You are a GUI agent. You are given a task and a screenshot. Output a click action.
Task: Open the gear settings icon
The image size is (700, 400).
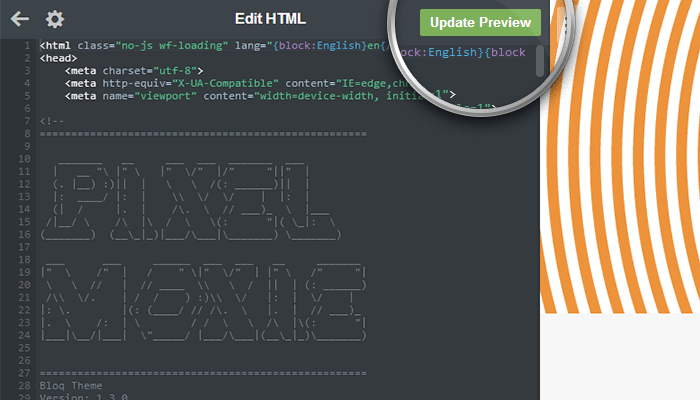pos(55,19)
